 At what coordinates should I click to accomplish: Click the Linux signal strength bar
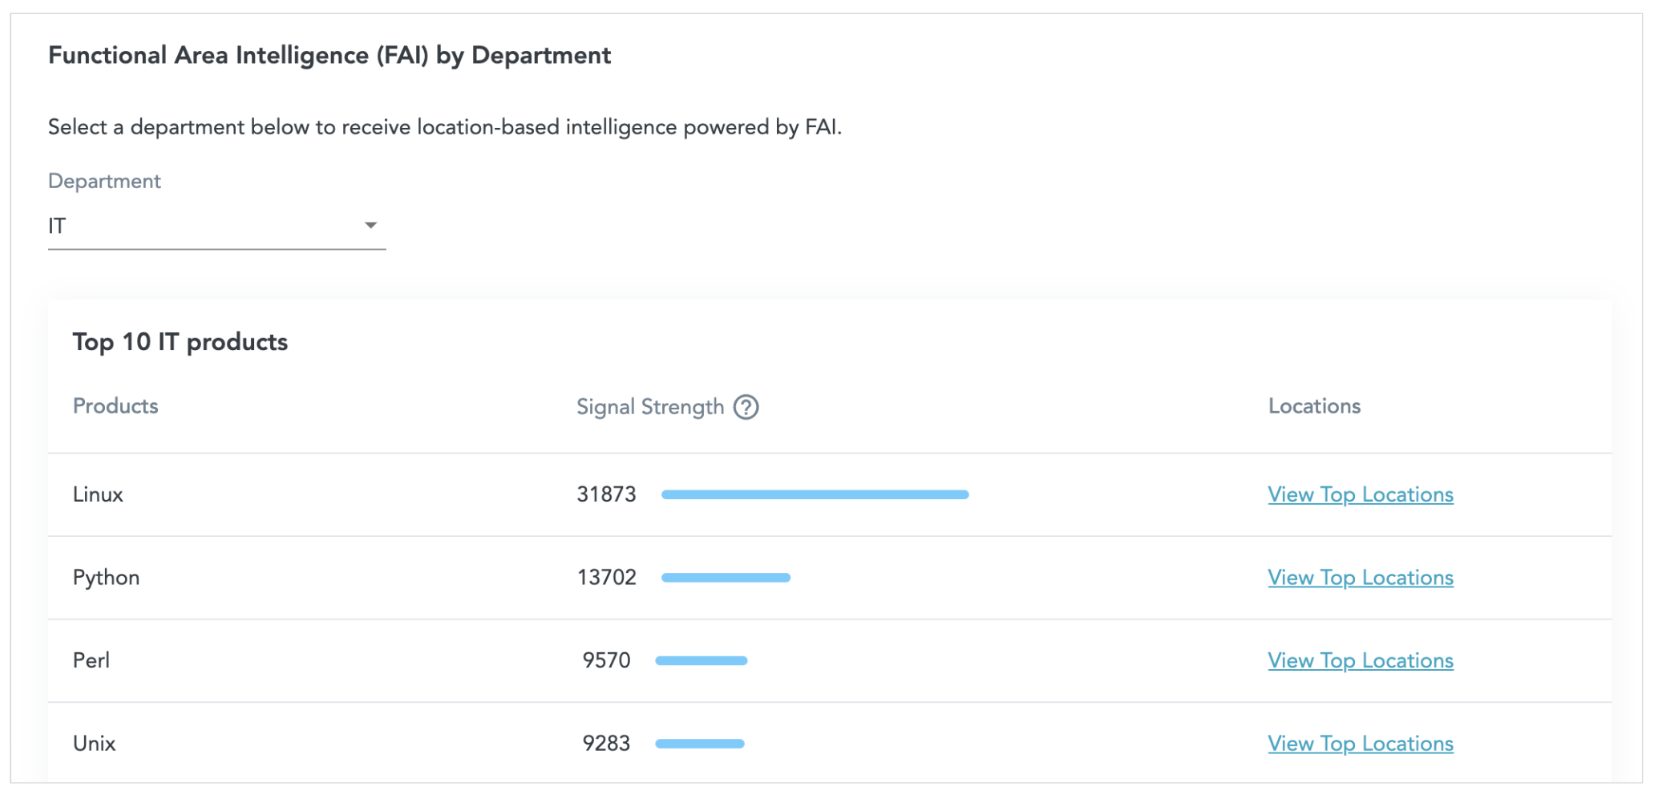point(814,494)
